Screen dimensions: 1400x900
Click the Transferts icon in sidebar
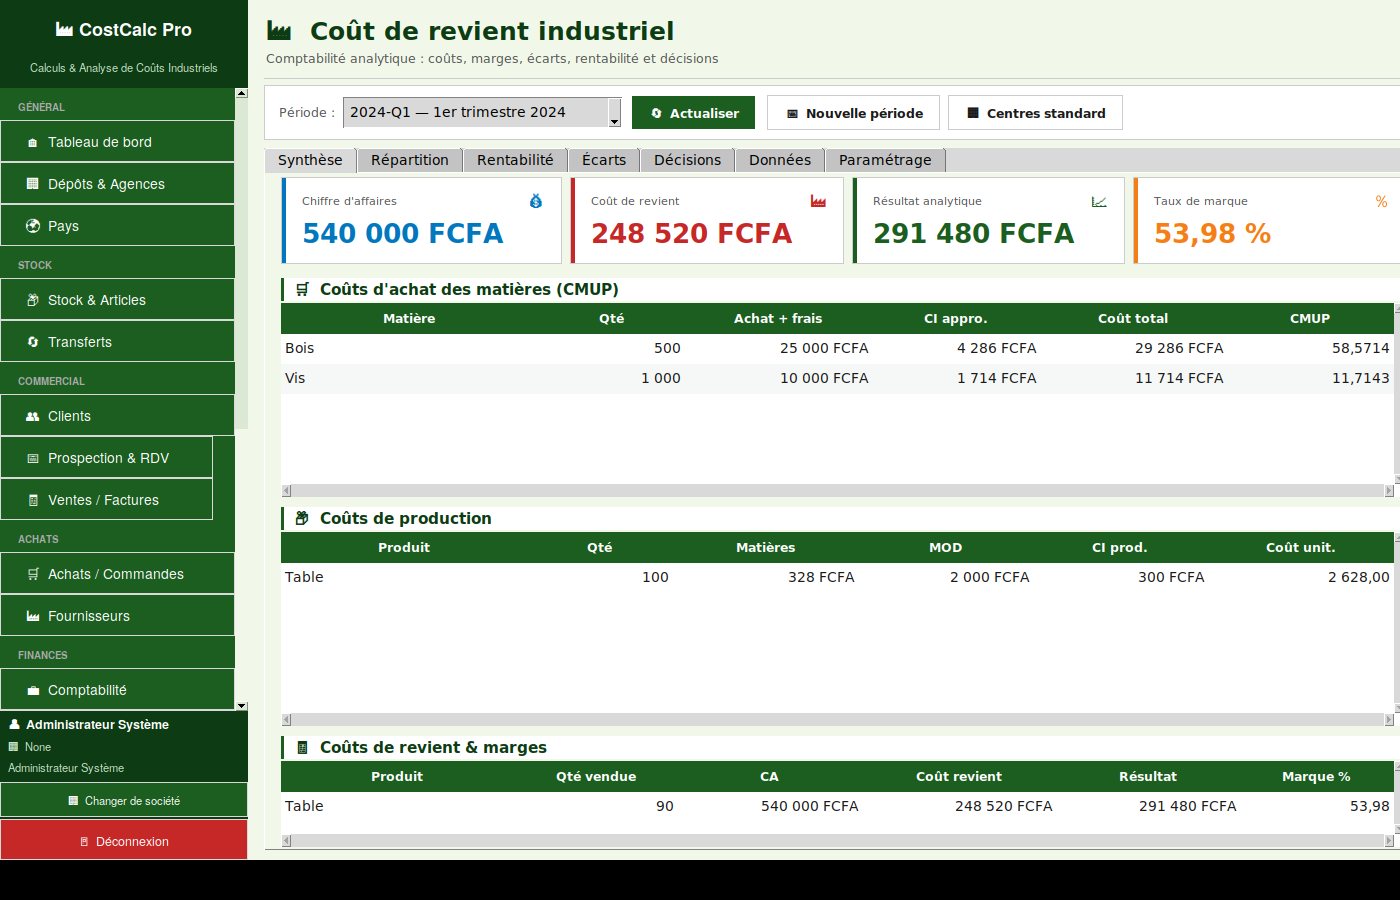coord(33,342)
